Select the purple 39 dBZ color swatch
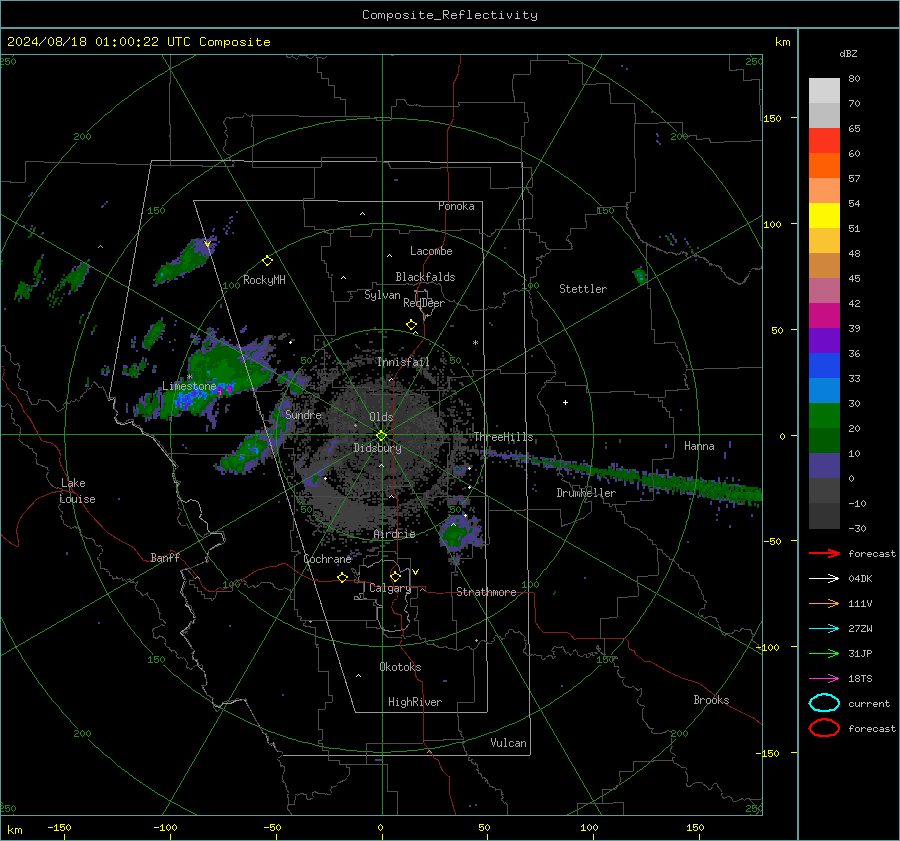 (824, 340)
